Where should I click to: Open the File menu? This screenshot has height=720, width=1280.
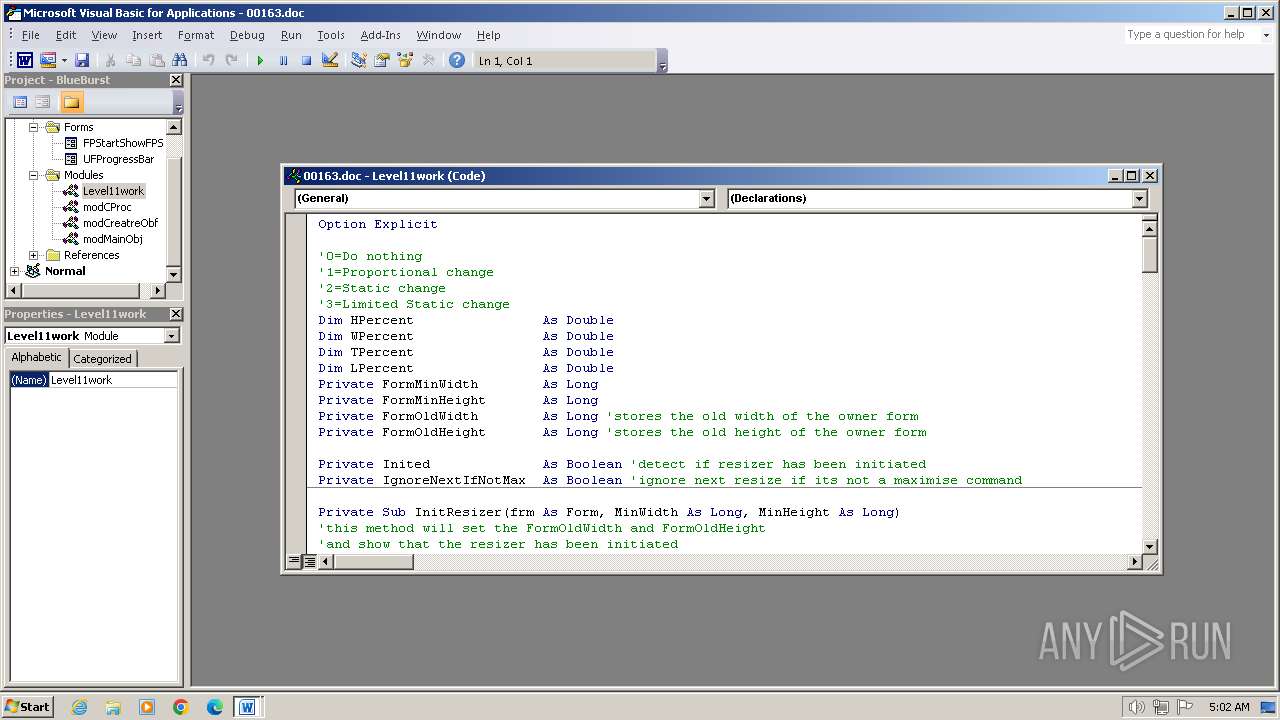pyautogui.click(x=31, y=35)
